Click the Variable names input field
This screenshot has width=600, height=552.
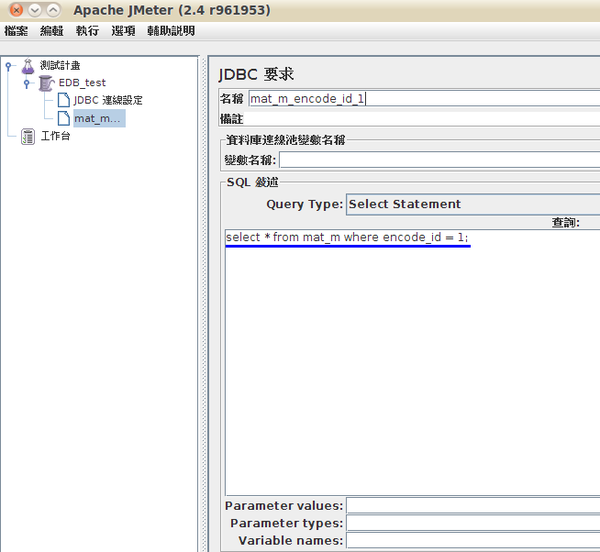pyautogui.click(x=473, y=541)
